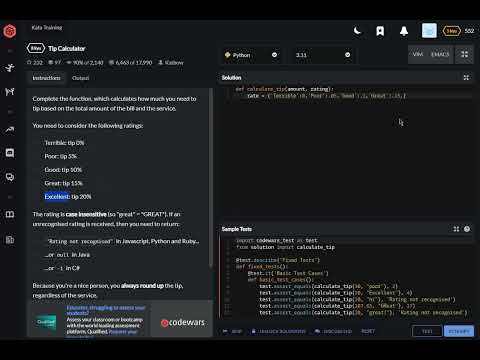This screenshot has height=360, width=480.
Task: Open the chat sidebar icon
Action: click(x=10, y=153)
